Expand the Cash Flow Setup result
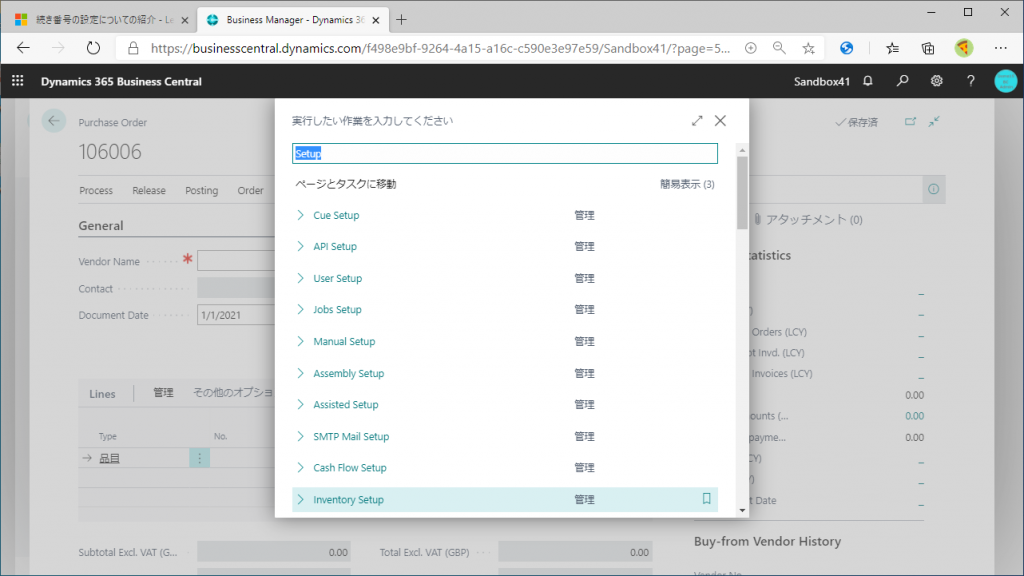This screenshot has height=576, width=1024. click(300, 468)
